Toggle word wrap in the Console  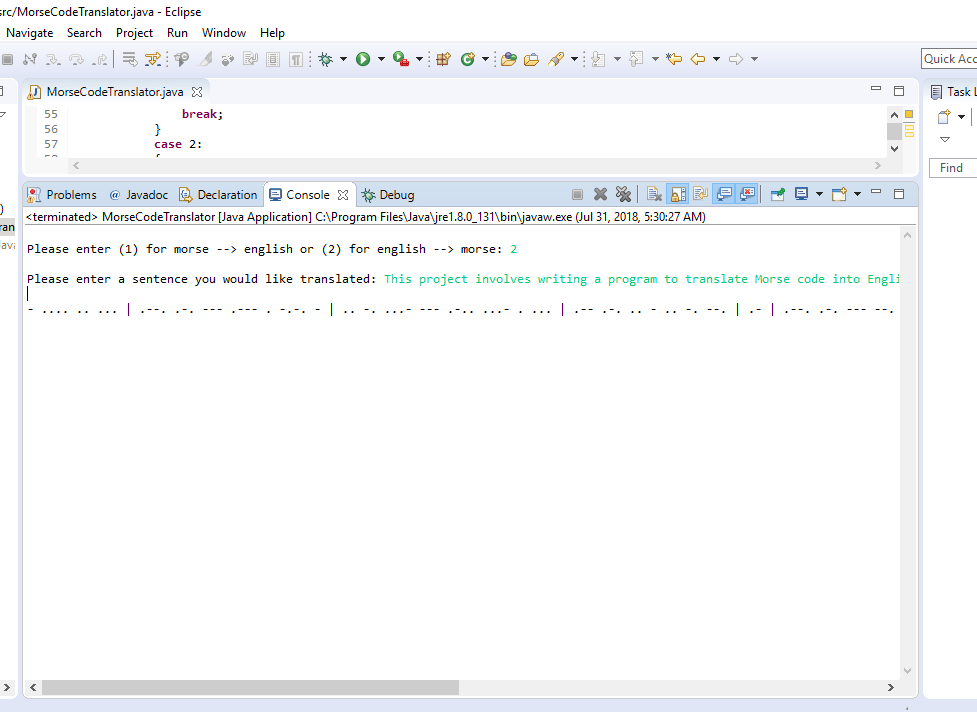[x=698, y=194]
